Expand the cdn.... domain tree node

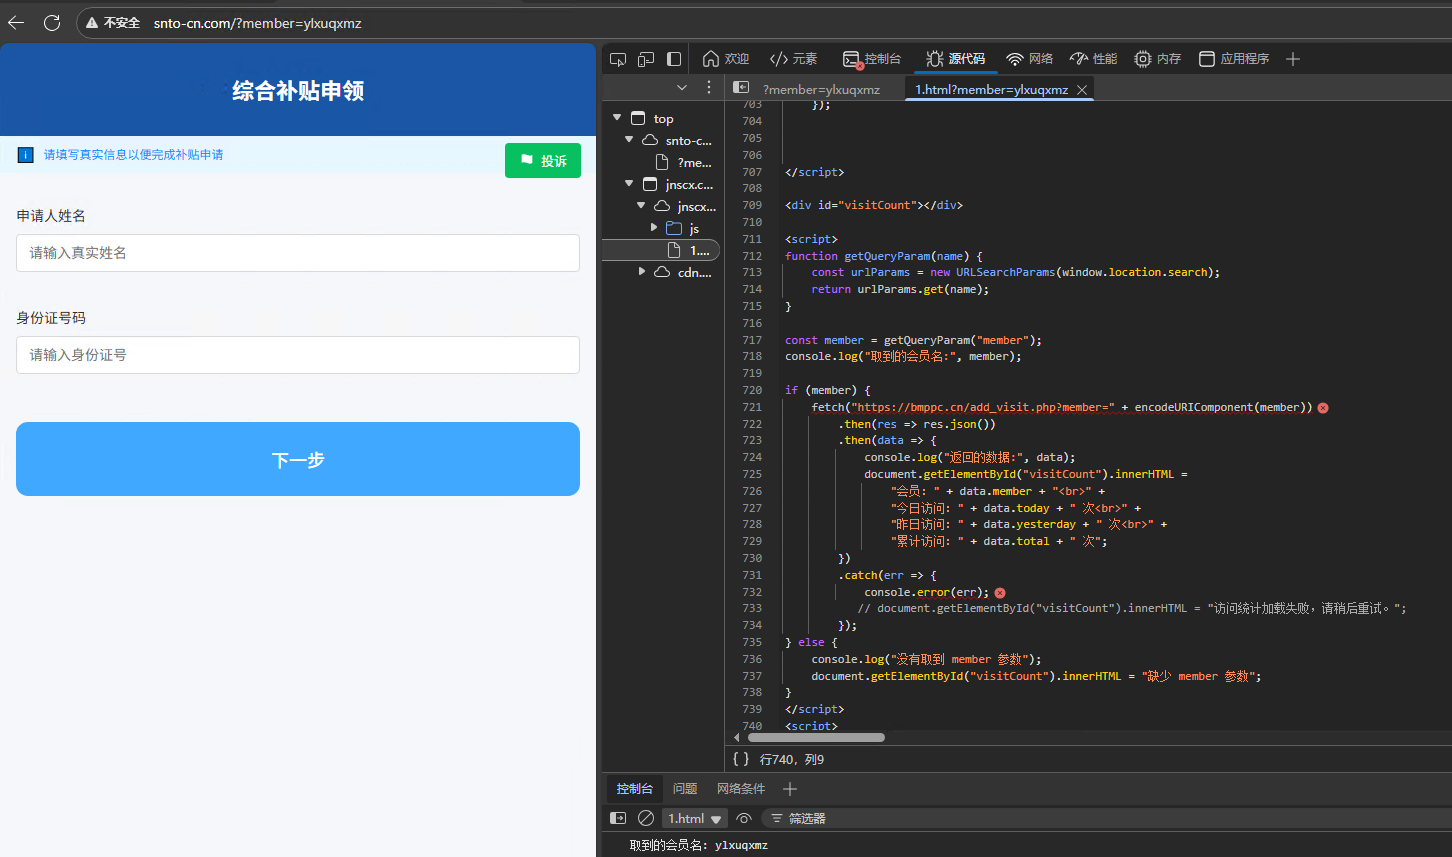(x=641, y=272)
